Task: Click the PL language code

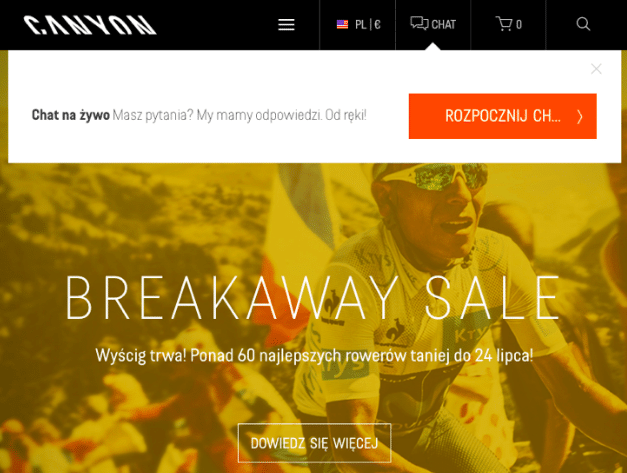Action: click(x=361, y=25)
